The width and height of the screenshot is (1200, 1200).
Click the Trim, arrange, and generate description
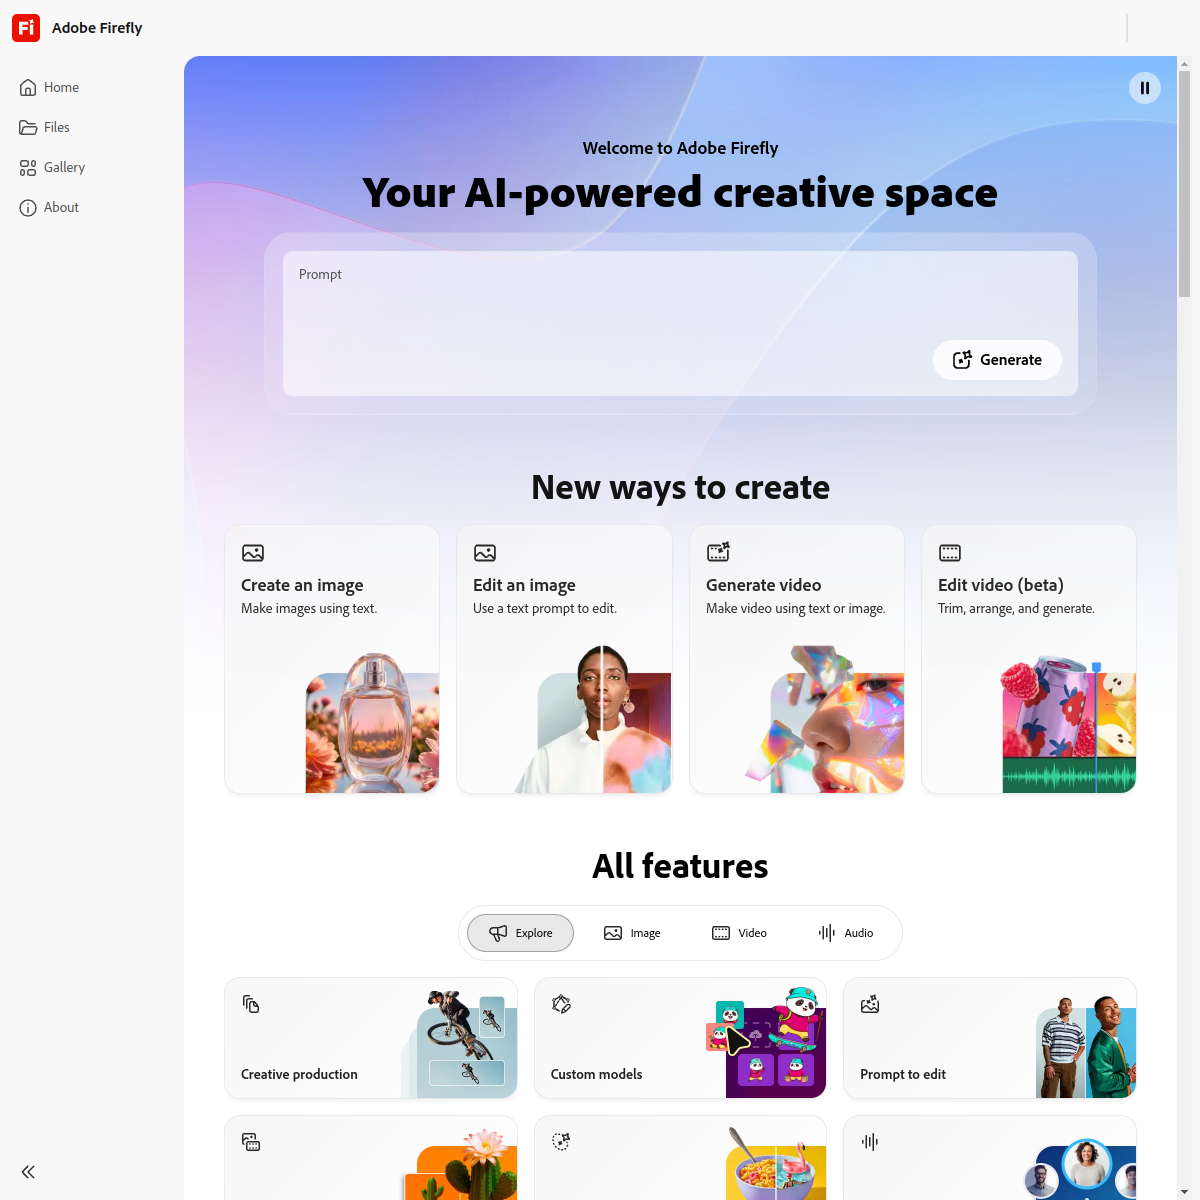(1016, 608)
